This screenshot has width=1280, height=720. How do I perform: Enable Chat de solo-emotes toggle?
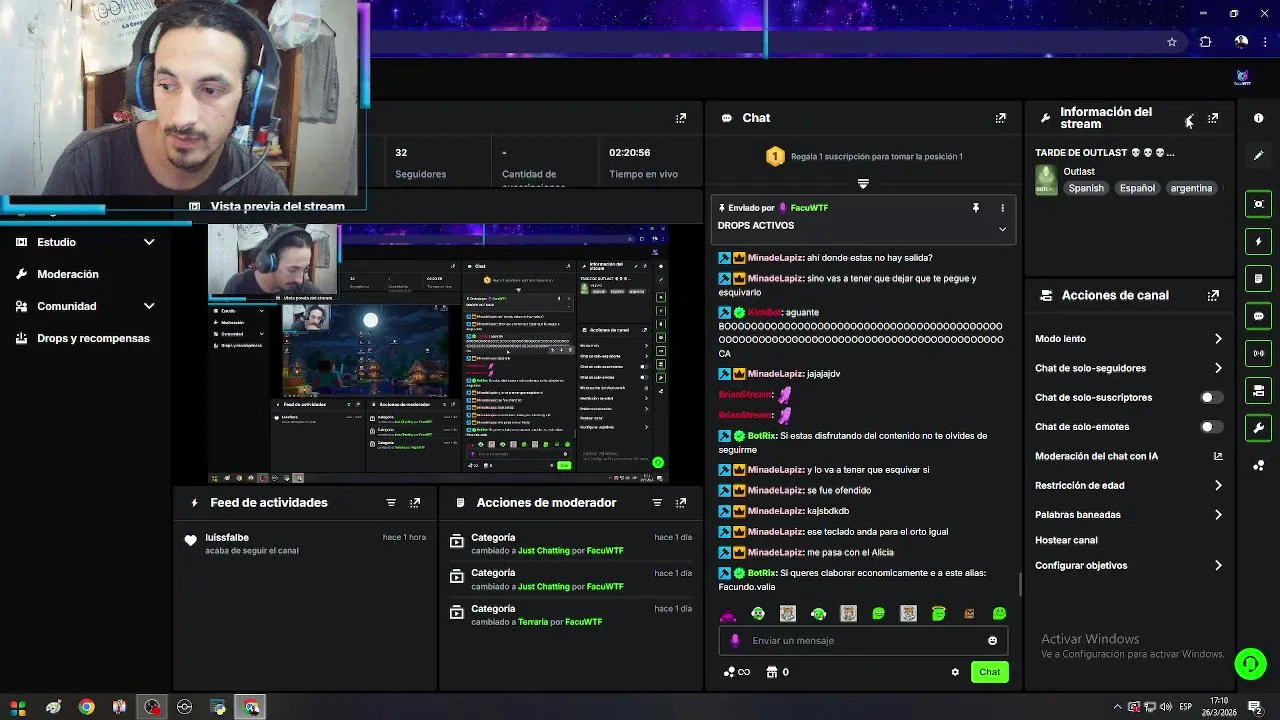(1211, 427)
